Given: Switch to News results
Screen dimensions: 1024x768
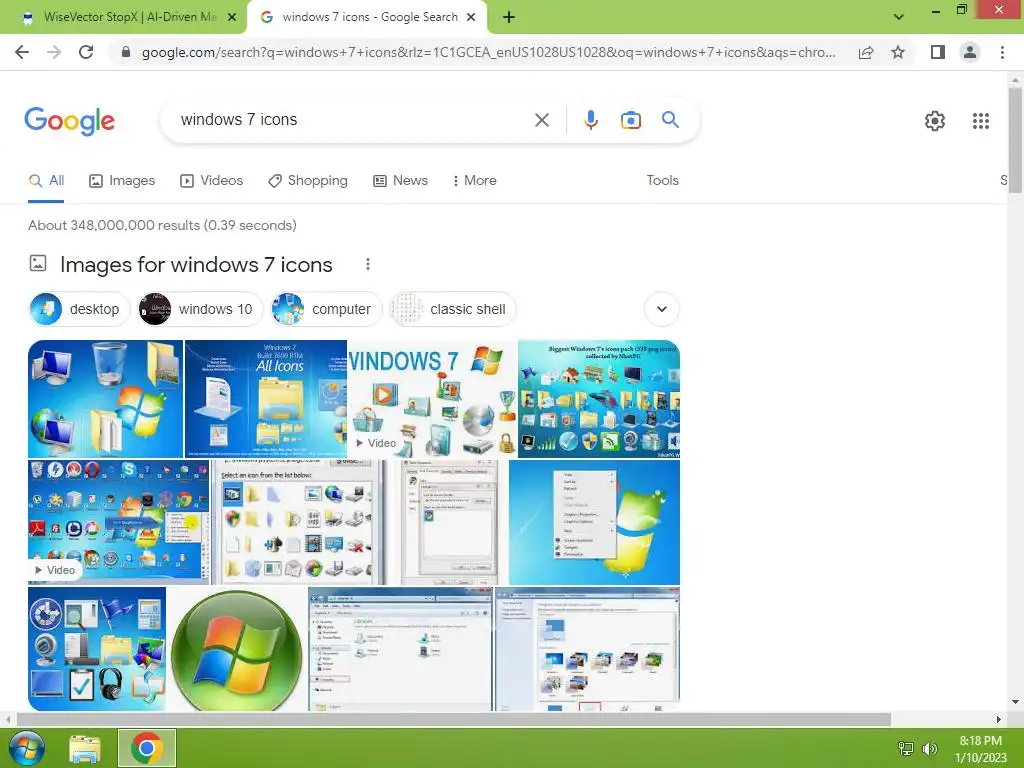Looking at the screenshot, I should 400,180.
